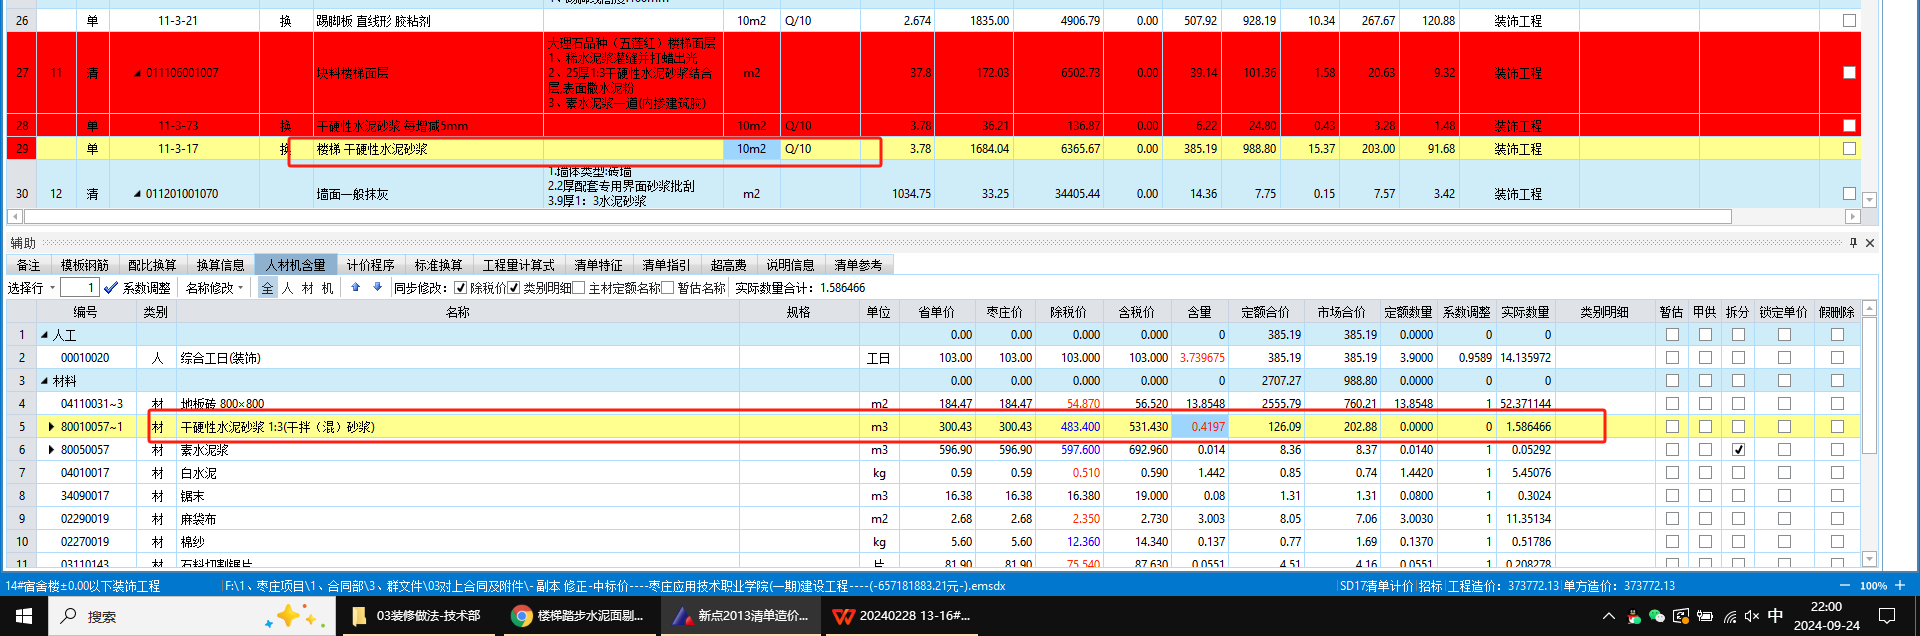
Task: Open the 模板钢筋 tab
Action: pyautogui.click(x=85, y=265)
